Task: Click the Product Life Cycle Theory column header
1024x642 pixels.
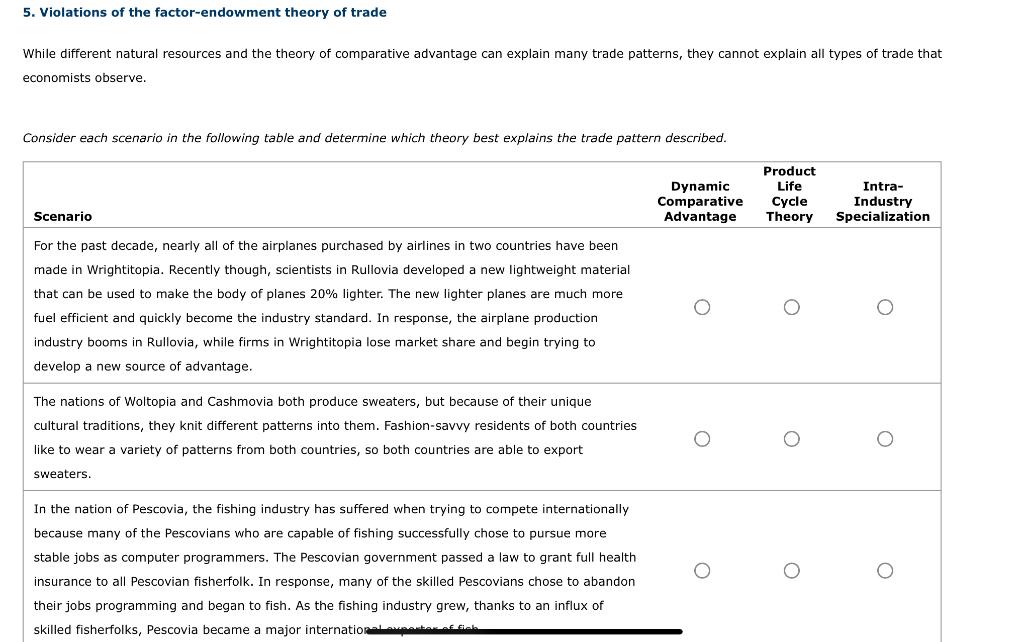Action: (789, 194)
